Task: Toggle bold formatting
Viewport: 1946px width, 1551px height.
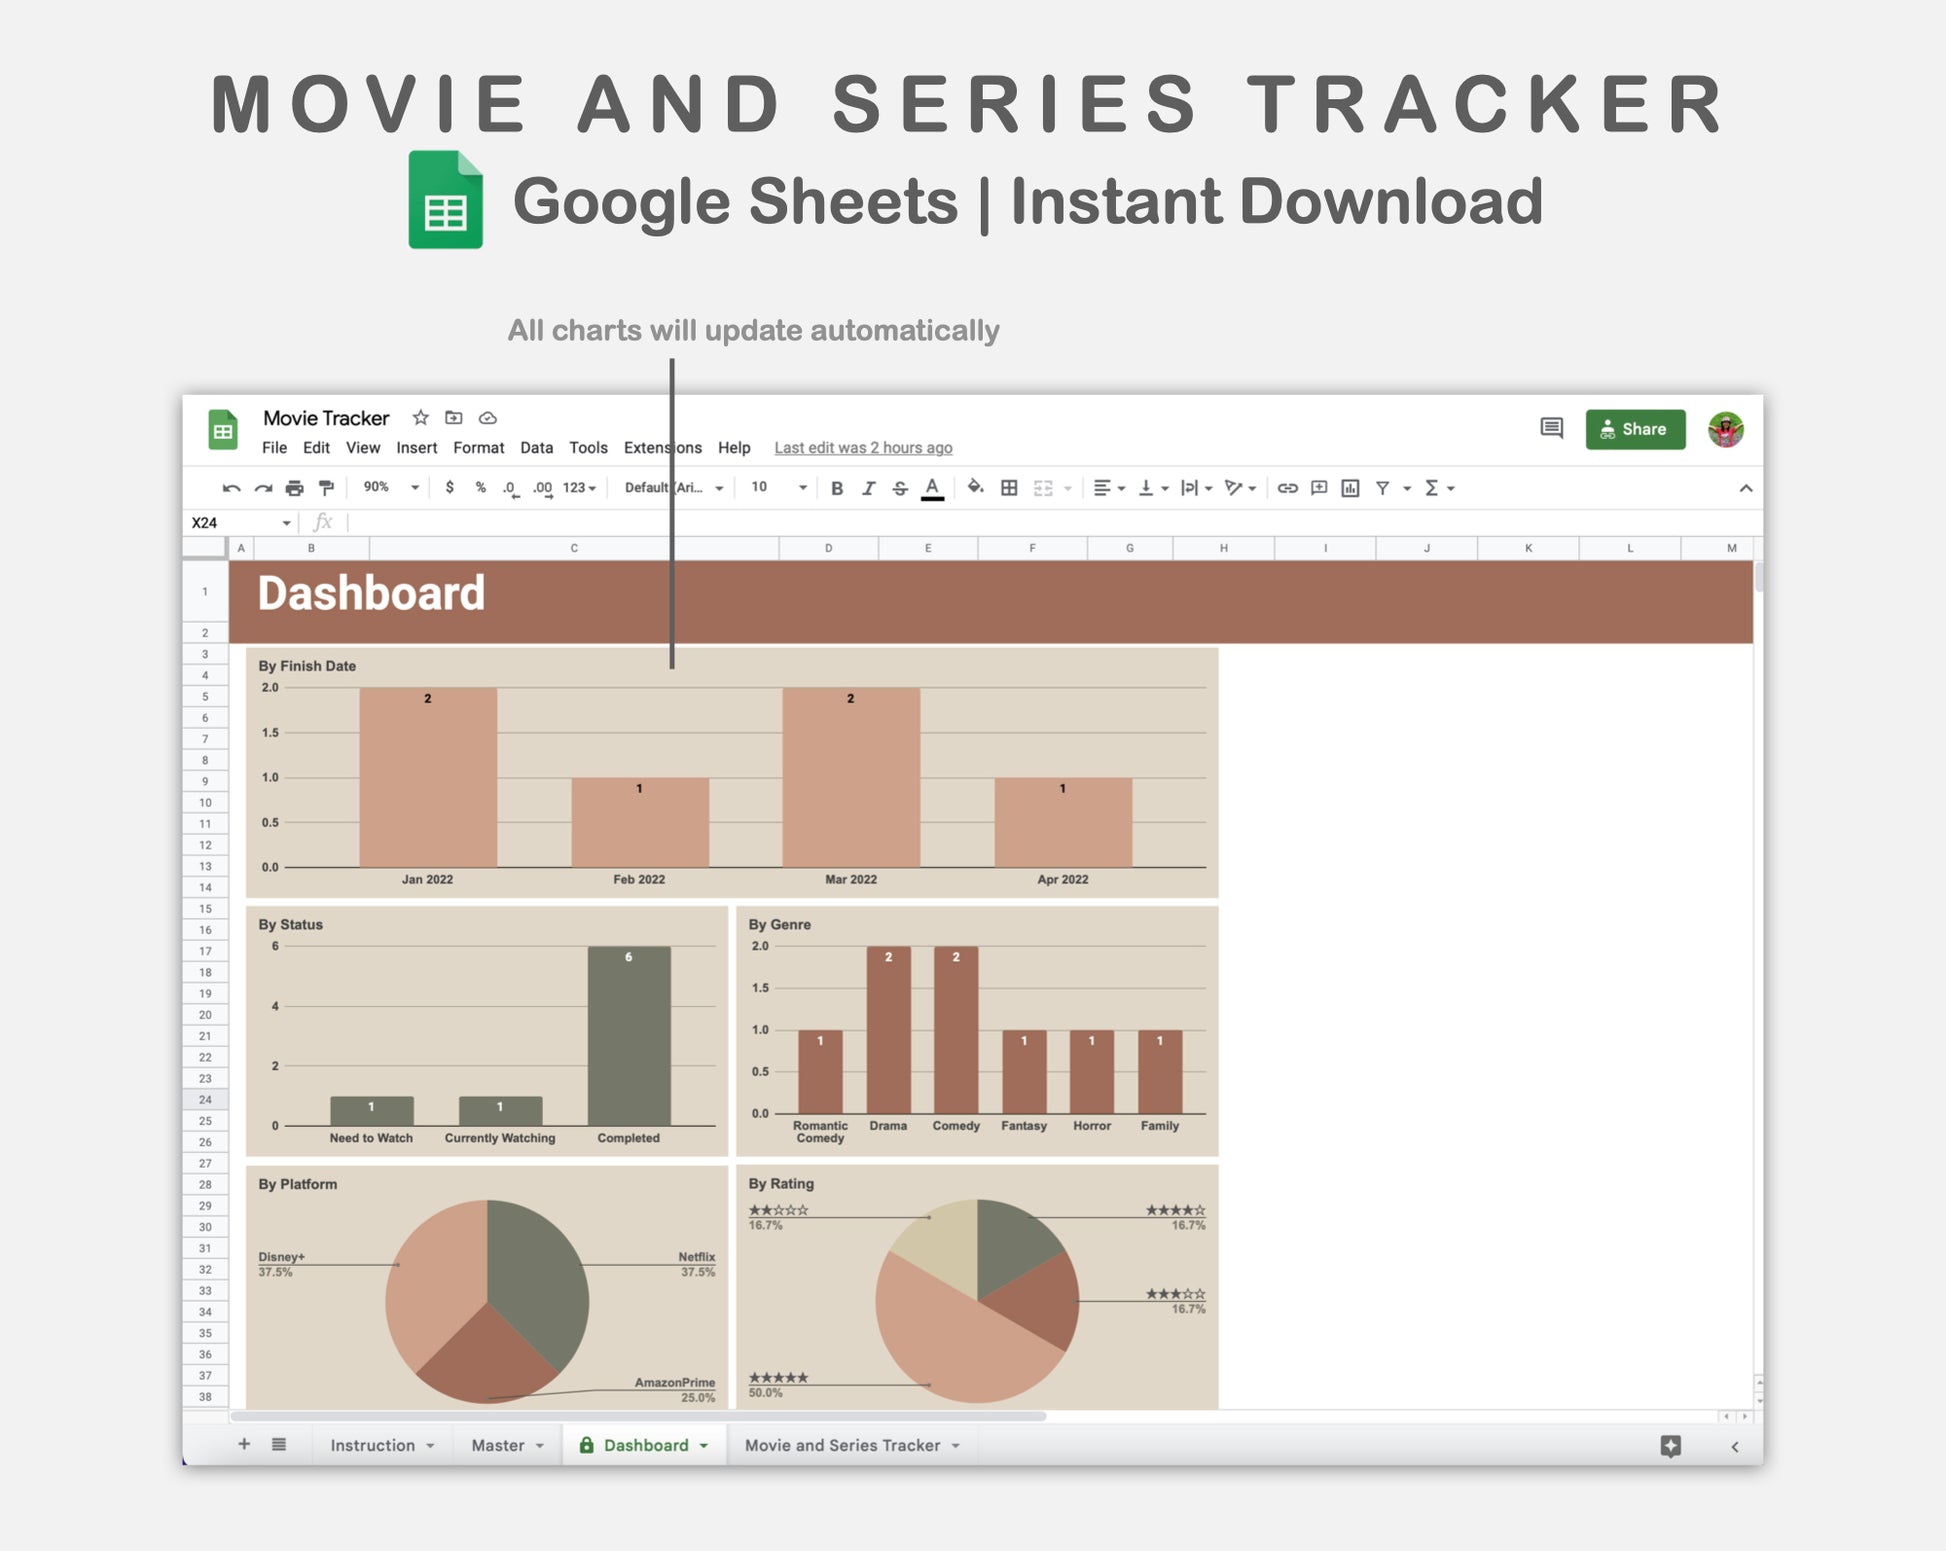Action: click(837, 488)
